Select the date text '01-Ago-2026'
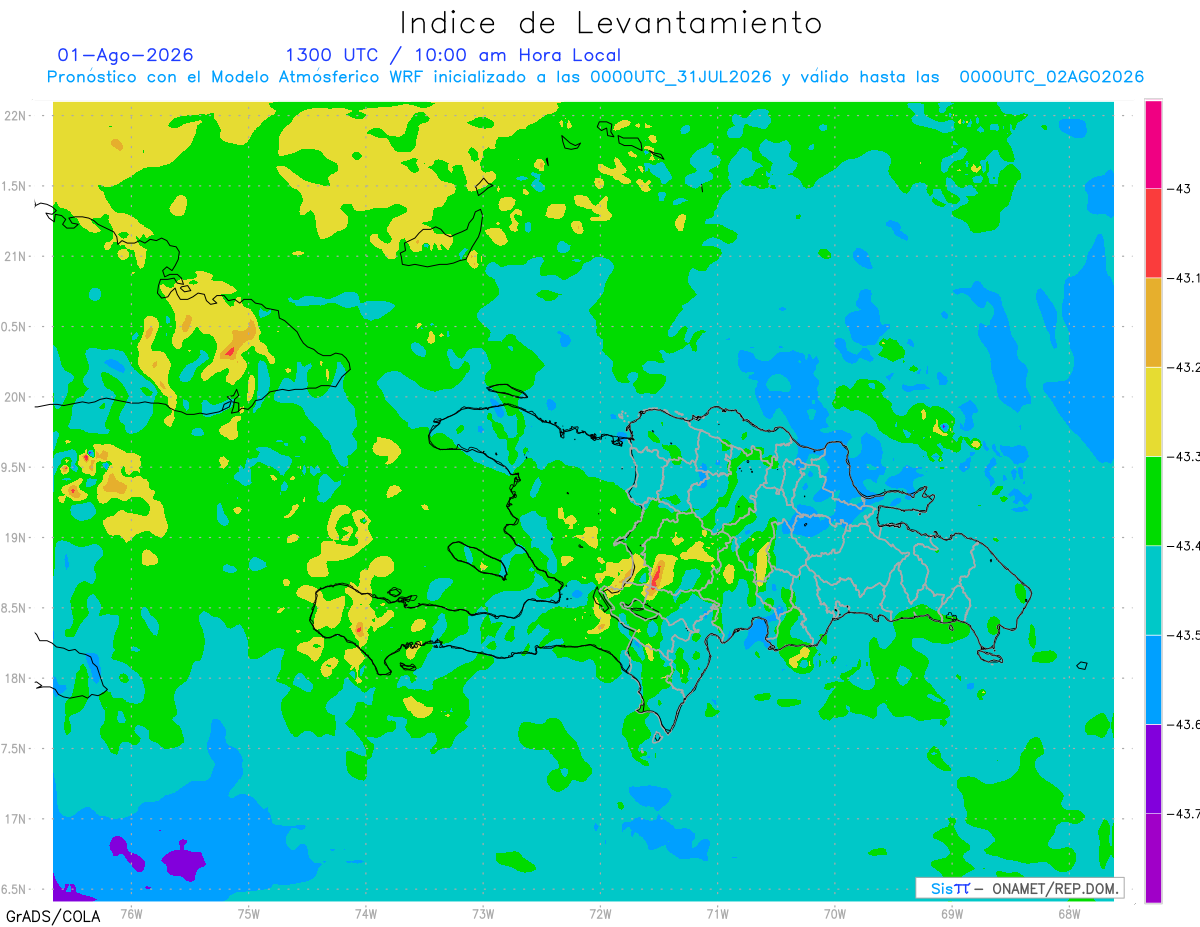The height and width of the screenshot is (927, 1200). coord(125,55)
